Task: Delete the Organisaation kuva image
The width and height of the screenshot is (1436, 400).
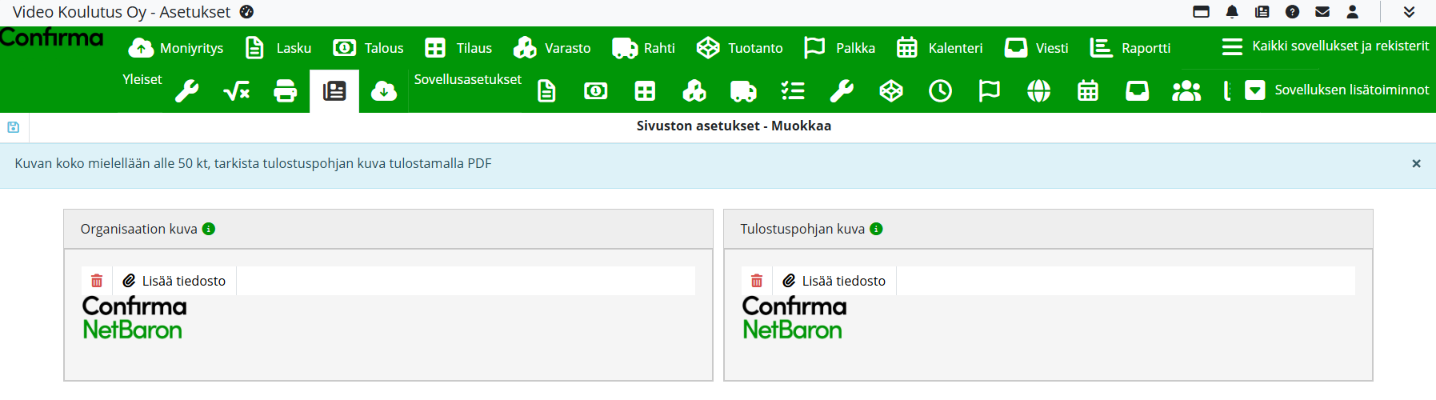Action: point(97,281)
